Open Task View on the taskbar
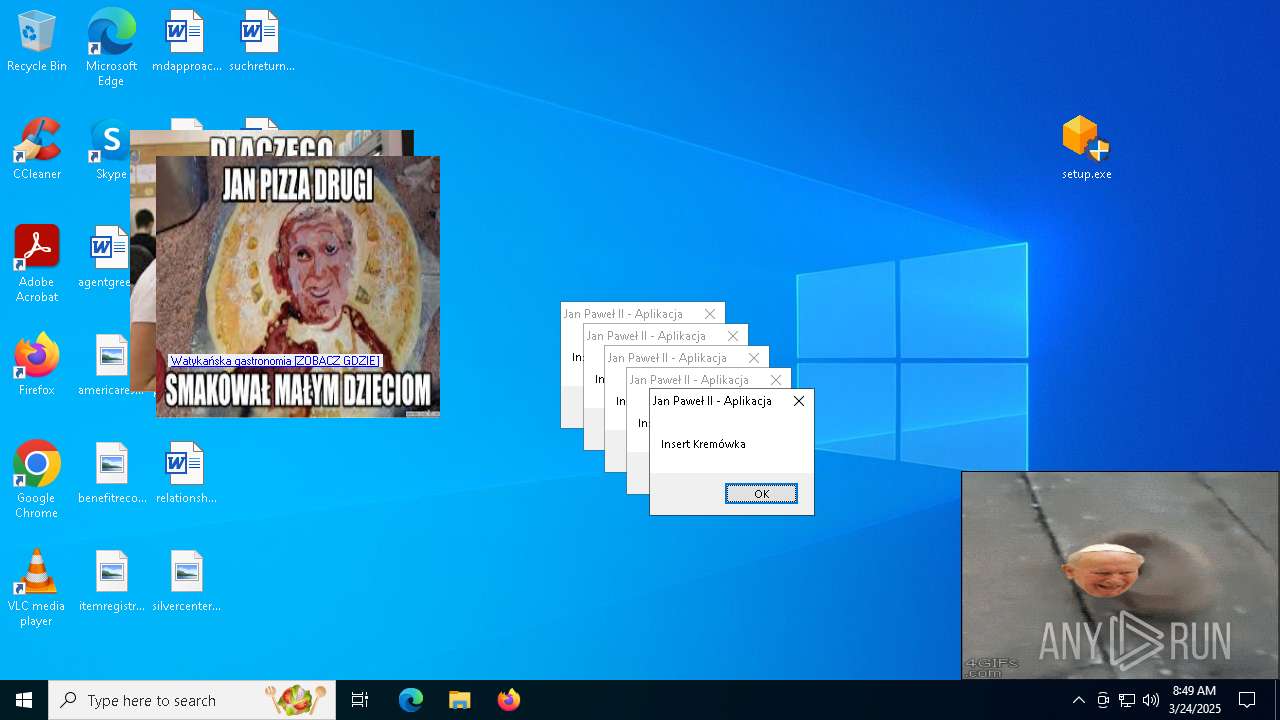The height and width of the screenshot is (720, 1280). [x=360, y=700]
